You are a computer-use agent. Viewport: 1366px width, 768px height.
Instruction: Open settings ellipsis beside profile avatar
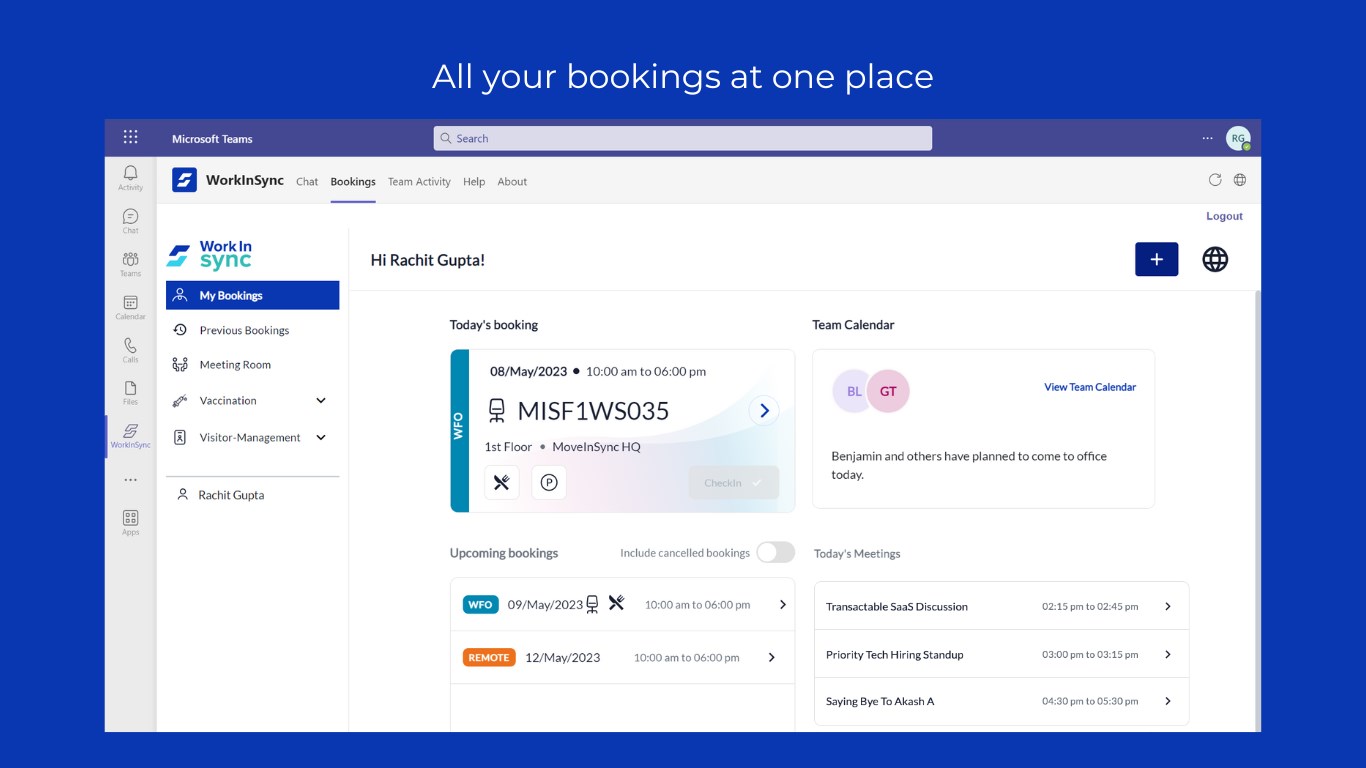click(1208, 139)
